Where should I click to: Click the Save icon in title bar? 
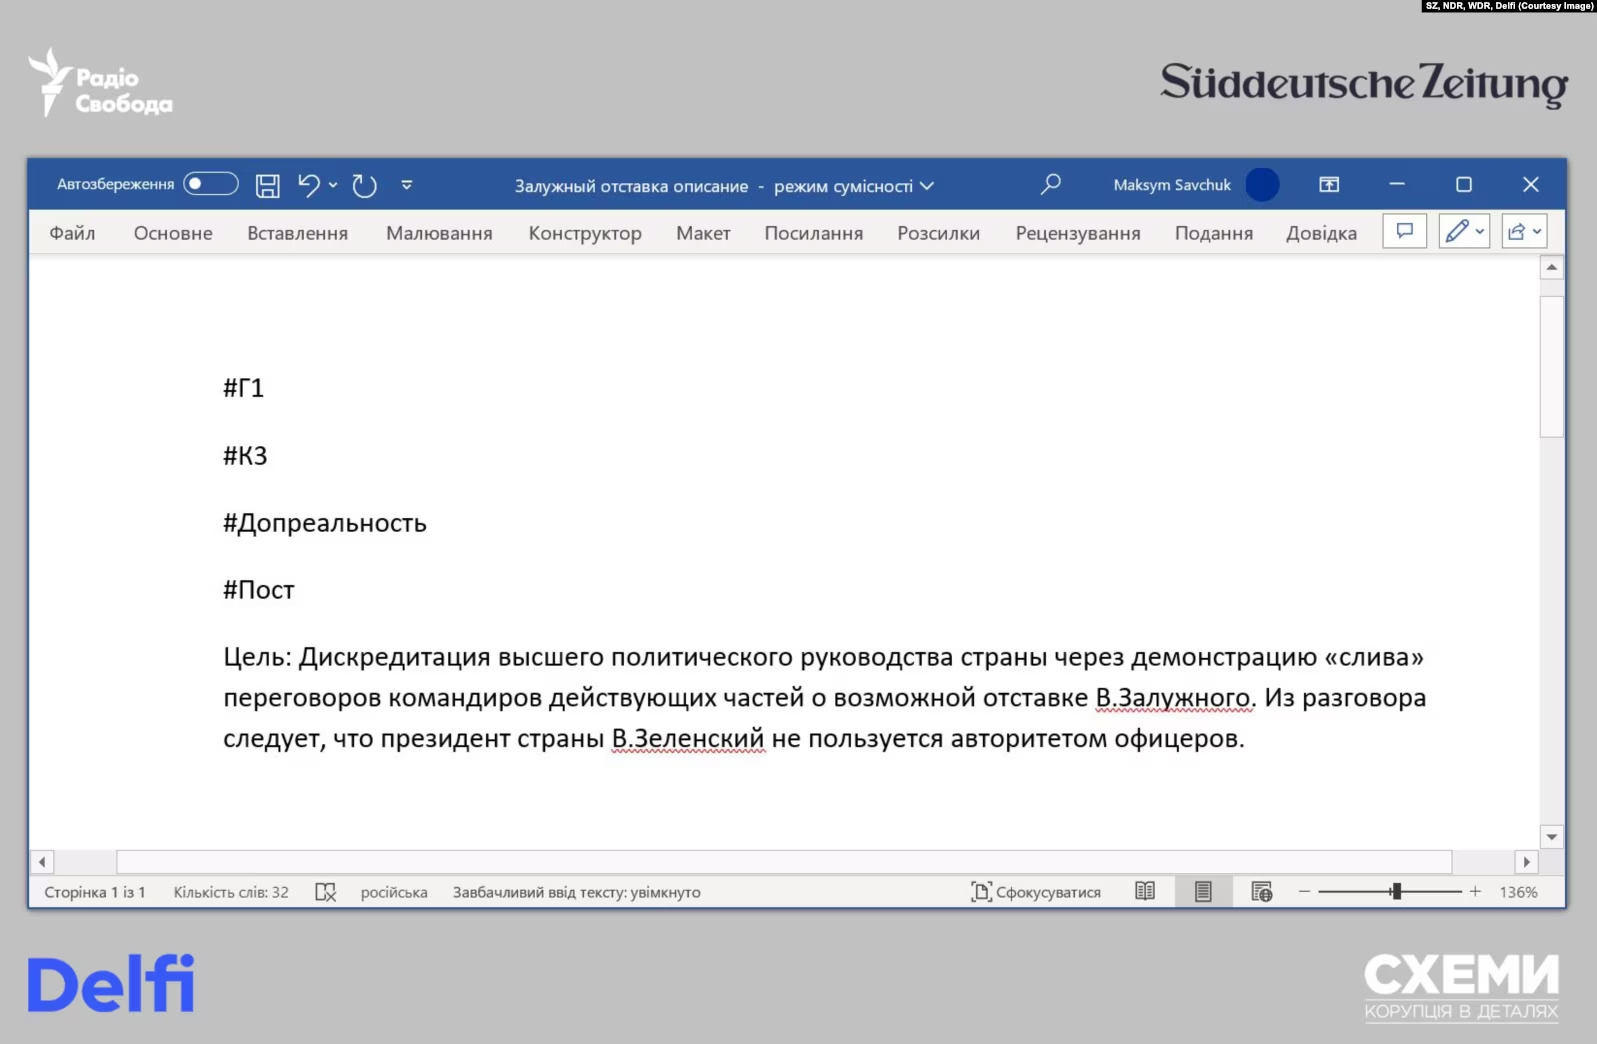click(x=267, y=185)
